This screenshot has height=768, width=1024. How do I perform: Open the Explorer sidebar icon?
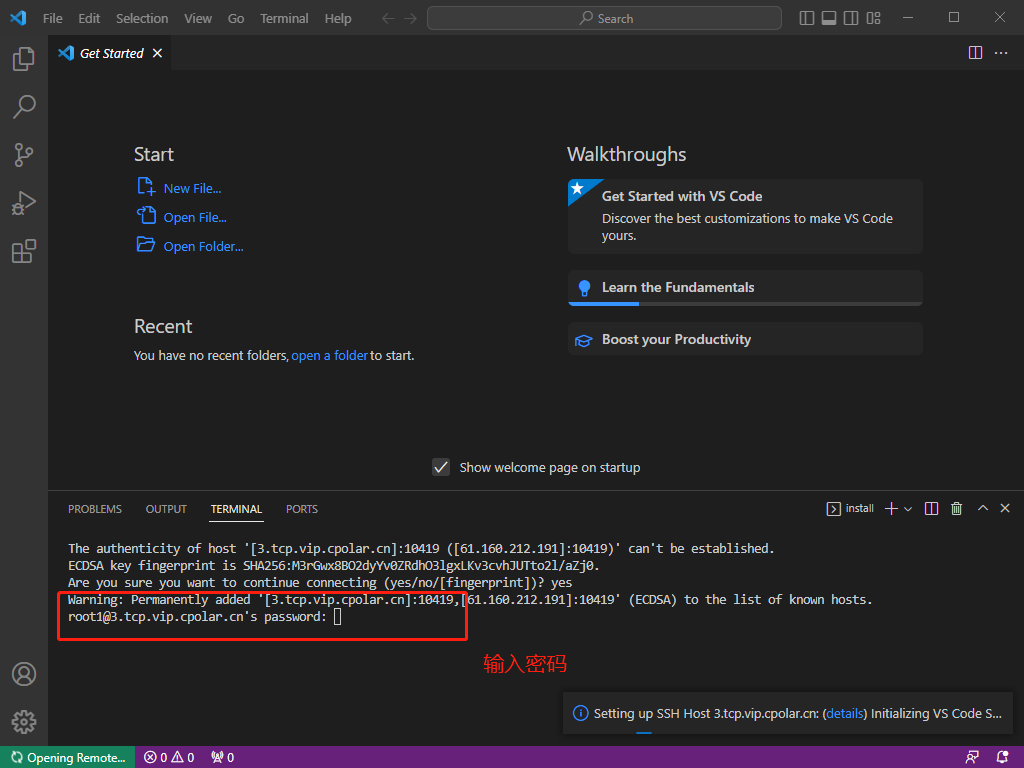(x=24, y=58)
